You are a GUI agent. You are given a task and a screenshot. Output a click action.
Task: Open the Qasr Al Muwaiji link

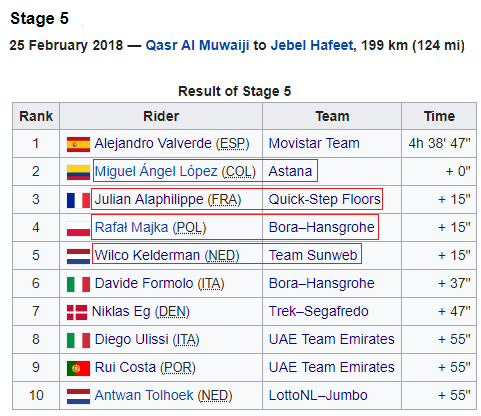click(x=197, y=45)
